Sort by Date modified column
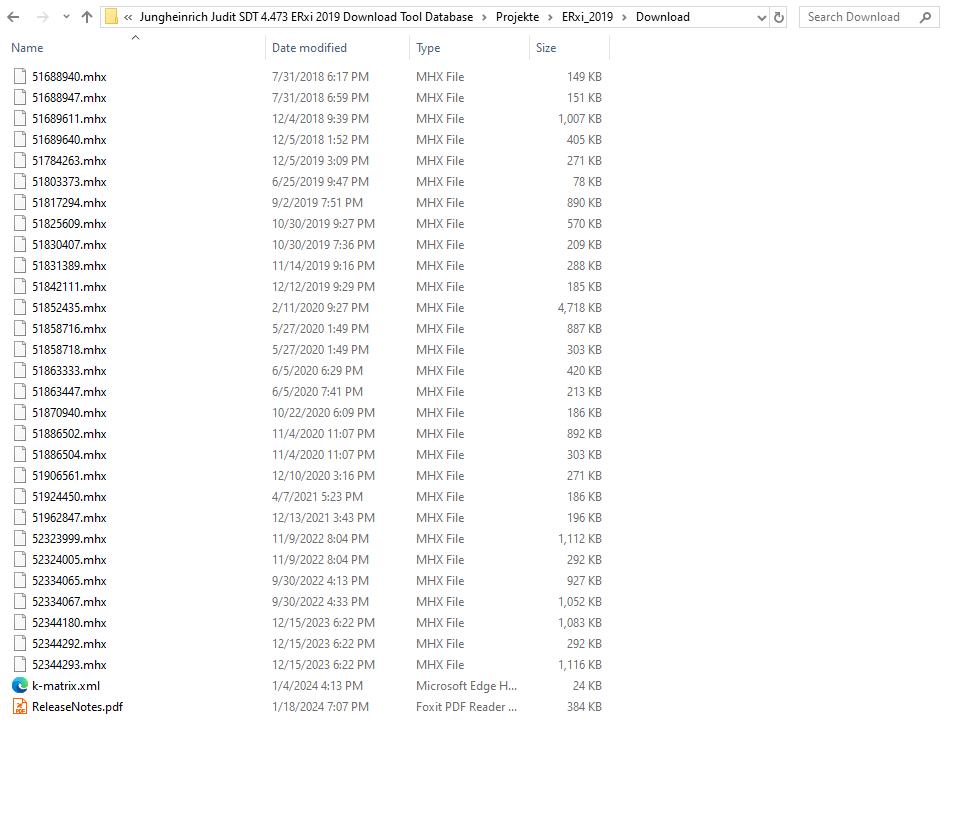 (309, 47)
